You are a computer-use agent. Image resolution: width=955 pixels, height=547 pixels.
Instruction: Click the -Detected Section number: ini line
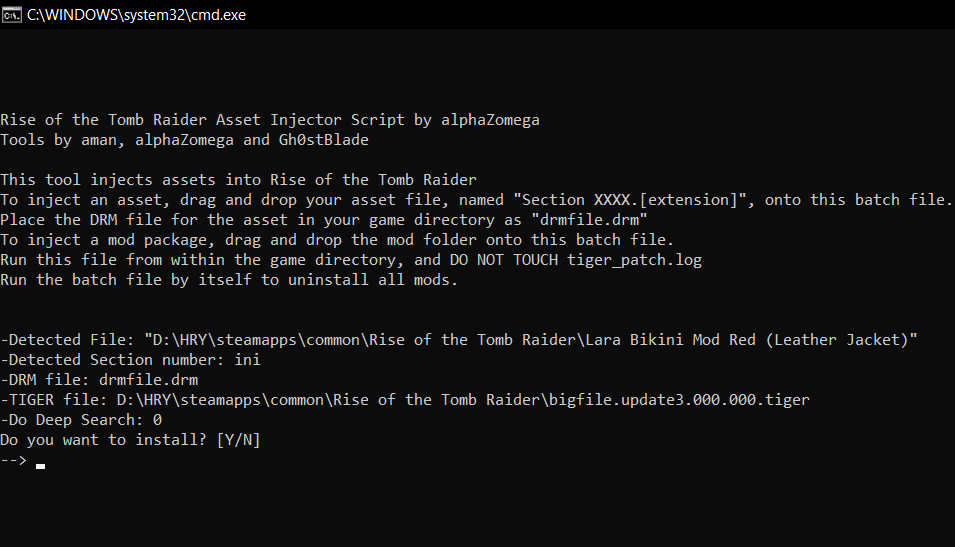tap(130, 360)
